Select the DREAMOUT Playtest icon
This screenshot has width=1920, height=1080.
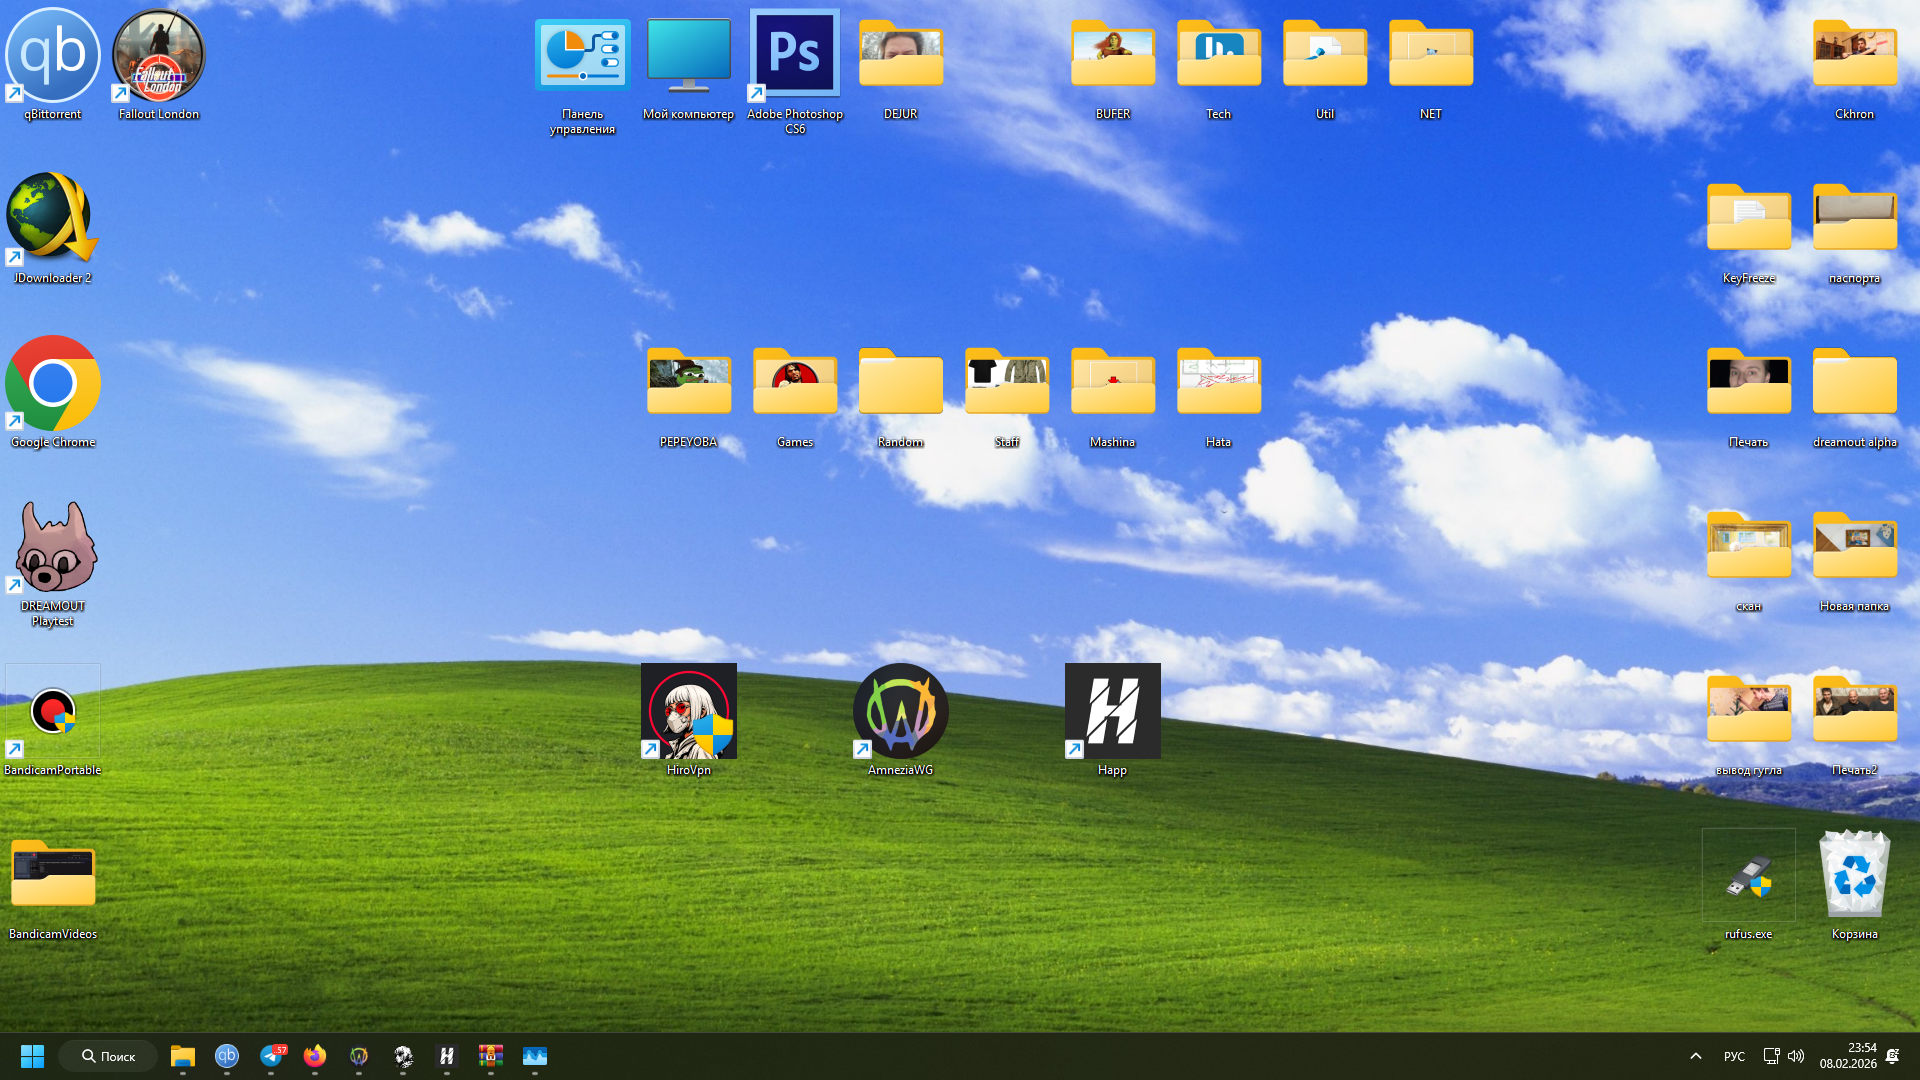53,548
